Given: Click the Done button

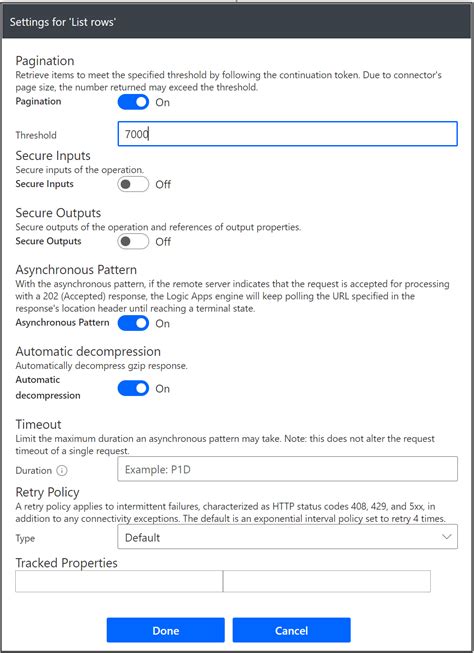Looking at the screenshot, I should tap(166, 630).
